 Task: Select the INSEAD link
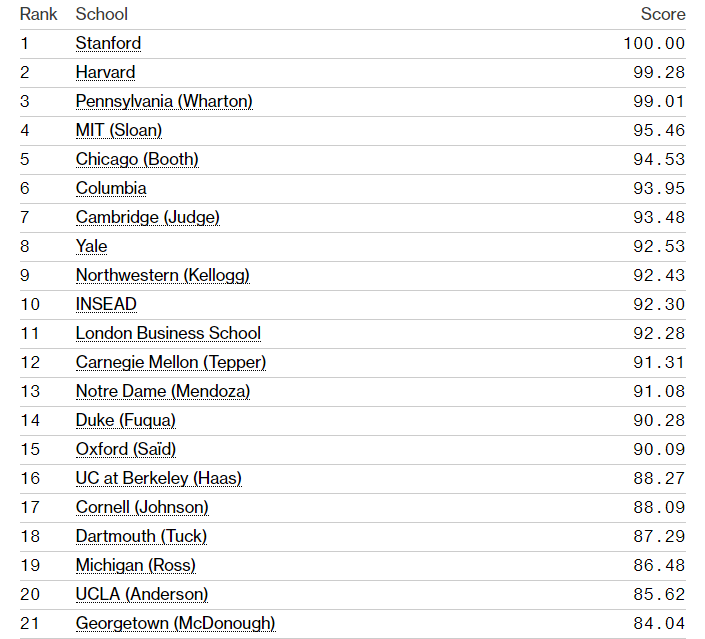[x=106, y=304]
